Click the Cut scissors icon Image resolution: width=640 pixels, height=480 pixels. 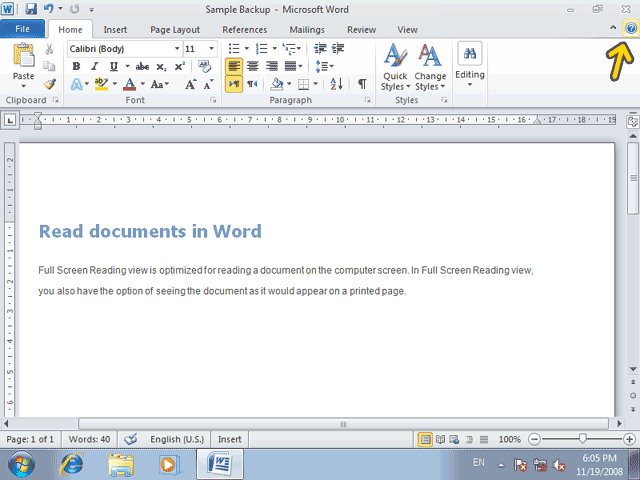pyautogui.click(x=49, y=49)
